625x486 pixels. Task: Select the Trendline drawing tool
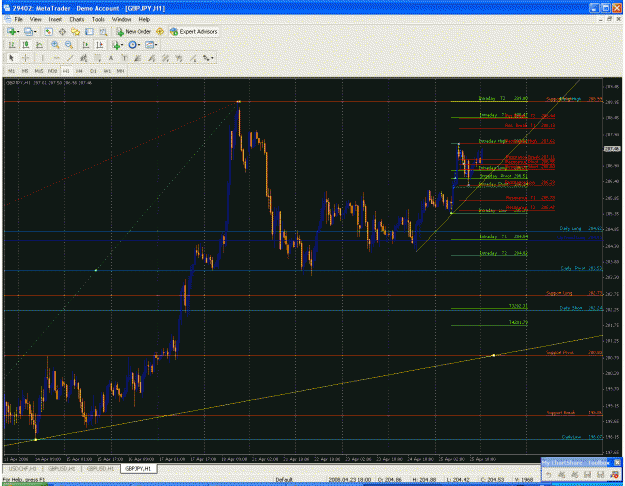coord(70,58)
